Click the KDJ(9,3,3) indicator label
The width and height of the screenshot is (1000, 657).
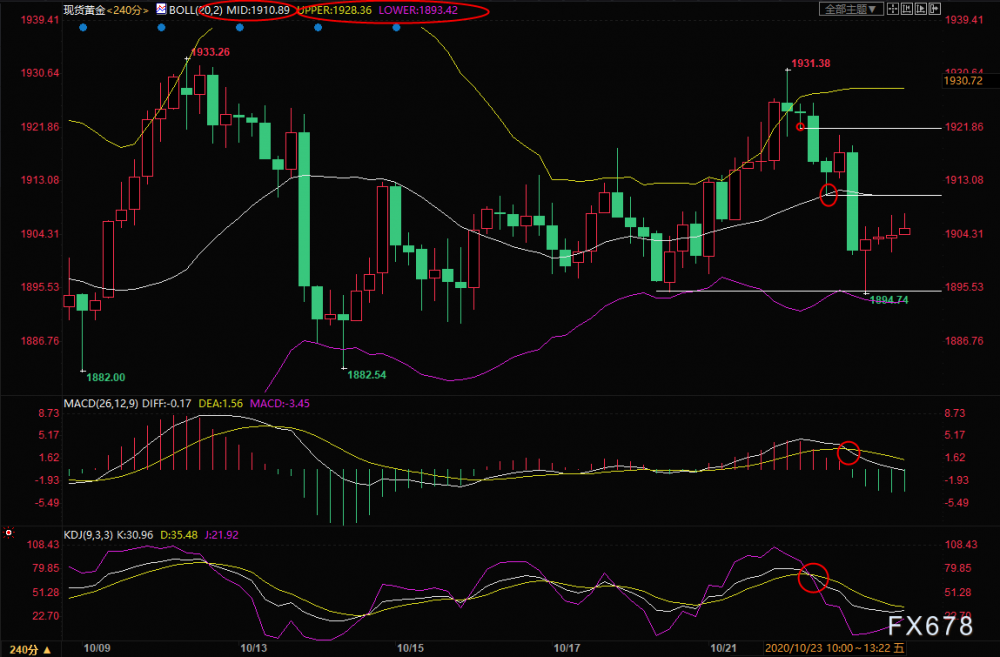pyautogui.click(x=88, y=535)
